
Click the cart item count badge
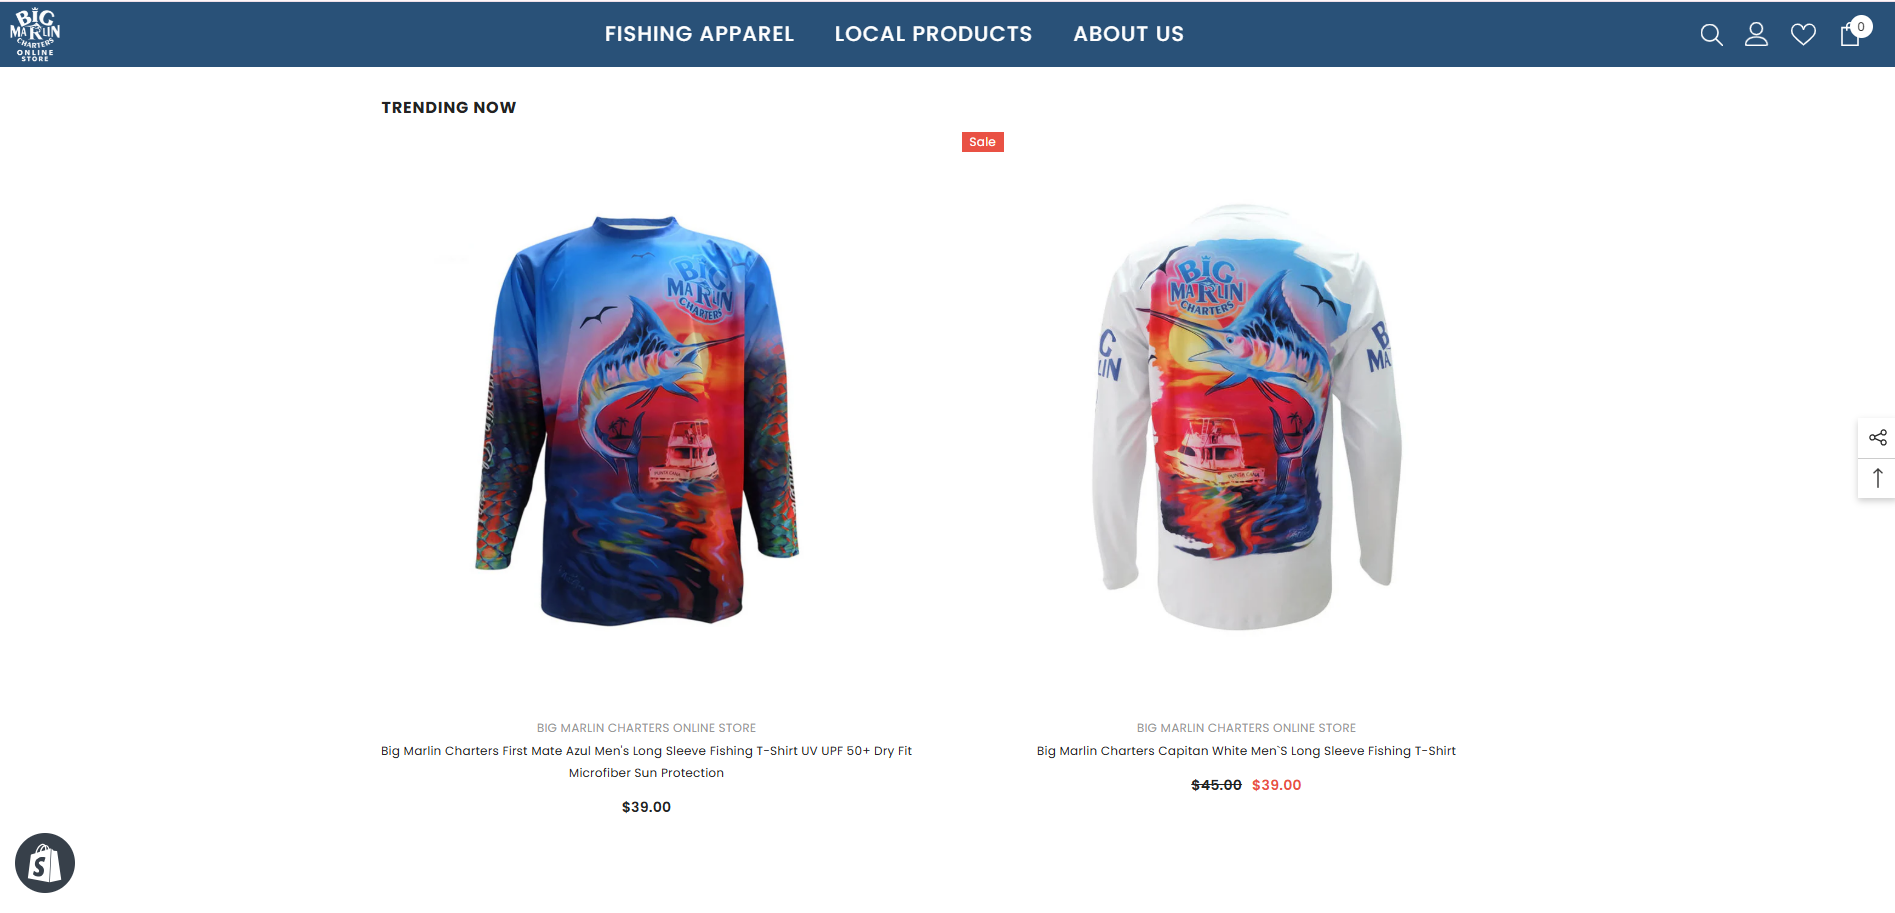pyautogui.click(x=1860, y=27)
